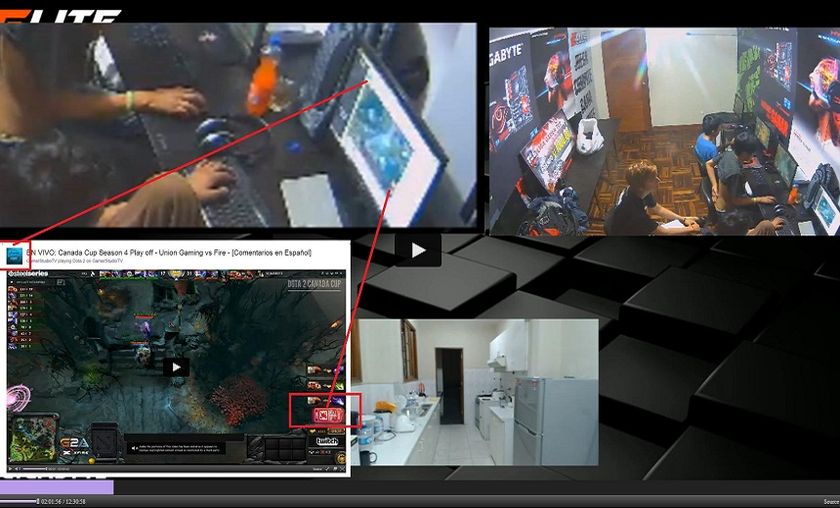840x508 pixels.
Task: Click the large play button between the camera feeds
Action: (418, 250)
